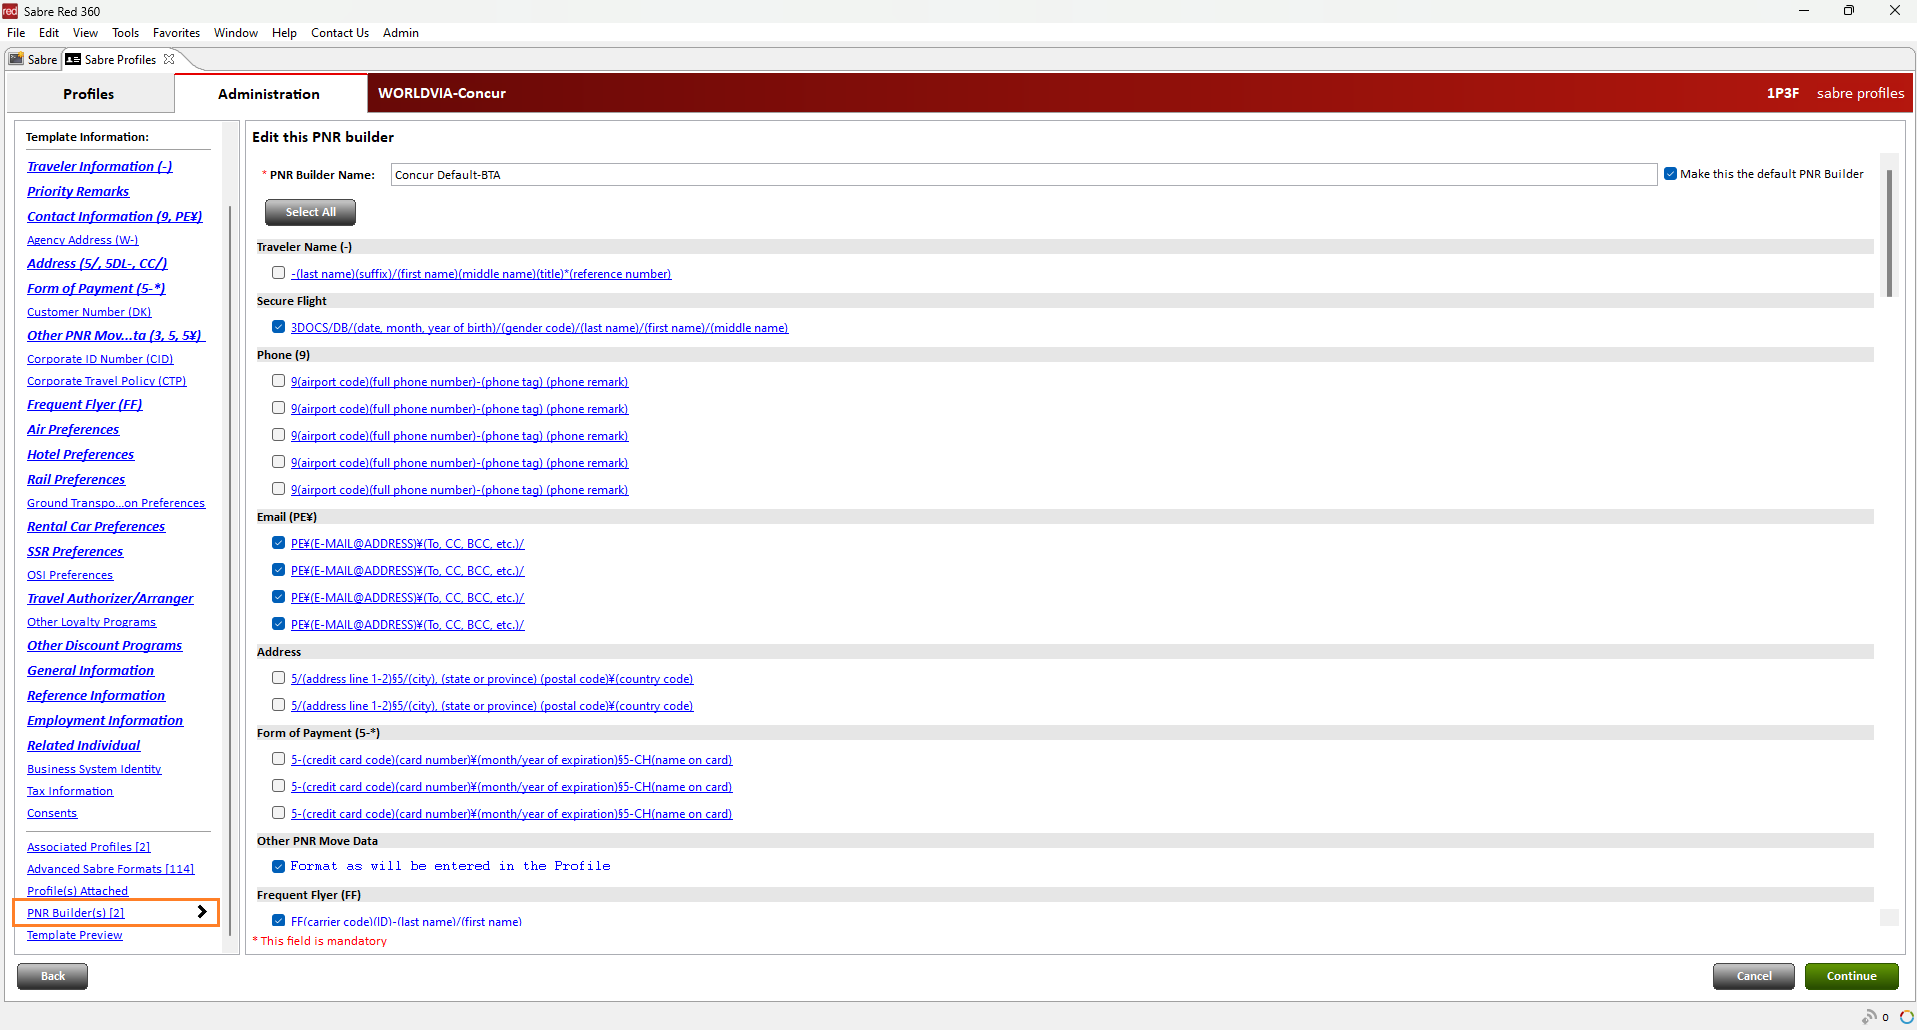This screenshot has height=1030, width=1917.
Task: Click the Sabre tab icon
Action: coord(16,59)
